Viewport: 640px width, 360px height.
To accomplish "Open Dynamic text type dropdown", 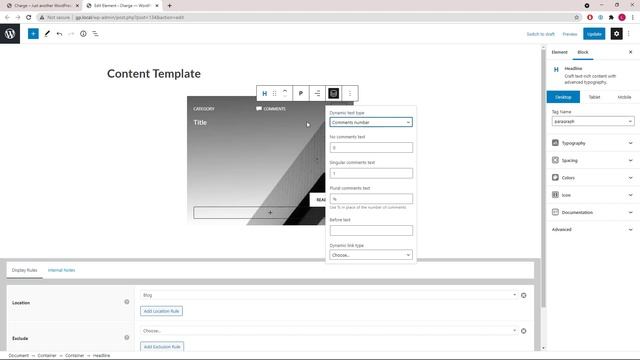I will click(371, 122).
